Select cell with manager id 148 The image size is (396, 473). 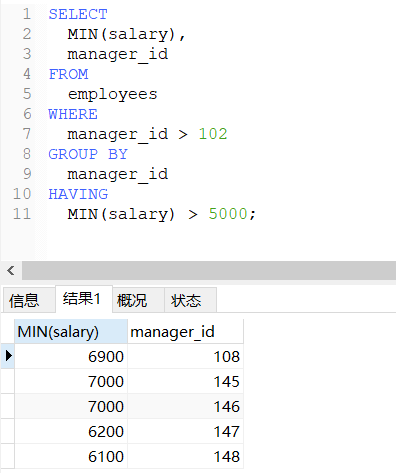185,456
